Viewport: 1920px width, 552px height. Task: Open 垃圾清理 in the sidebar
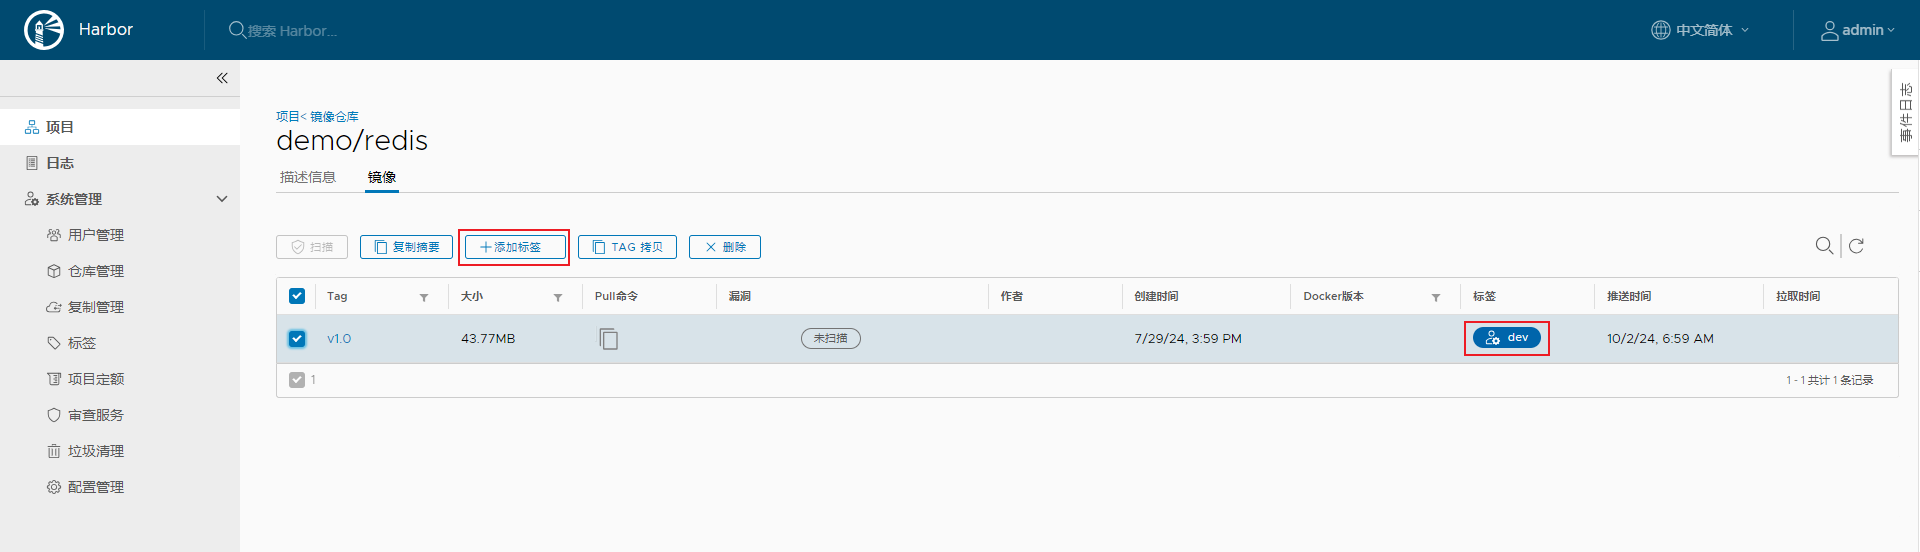(x=95, y=451)
